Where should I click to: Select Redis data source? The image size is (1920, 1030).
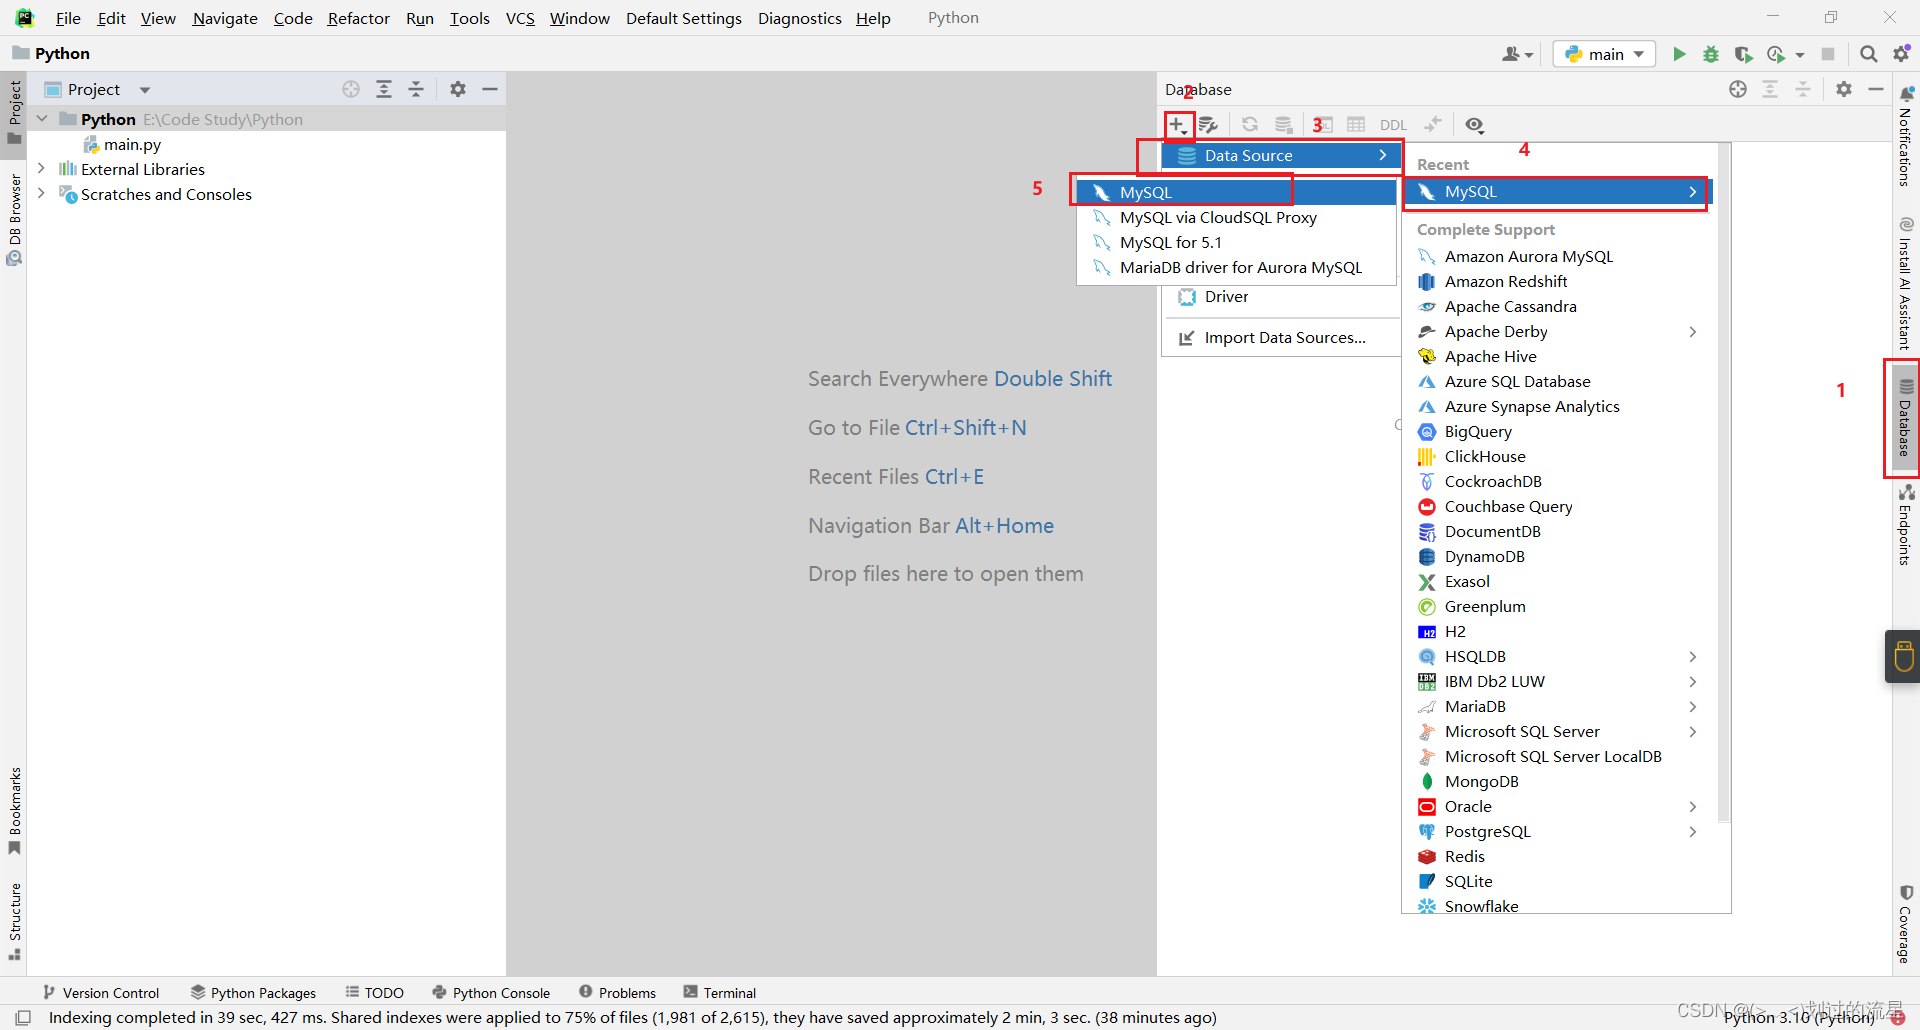click(x=1559, y=856)
